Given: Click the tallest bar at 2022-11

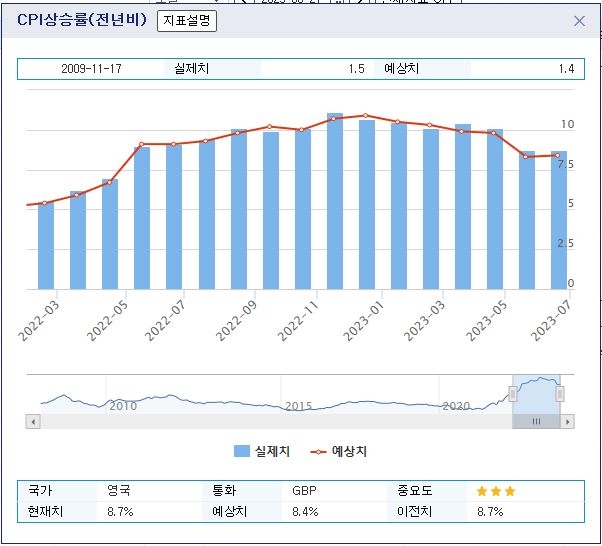Looking at the screenshot, I should click(335, 201).
